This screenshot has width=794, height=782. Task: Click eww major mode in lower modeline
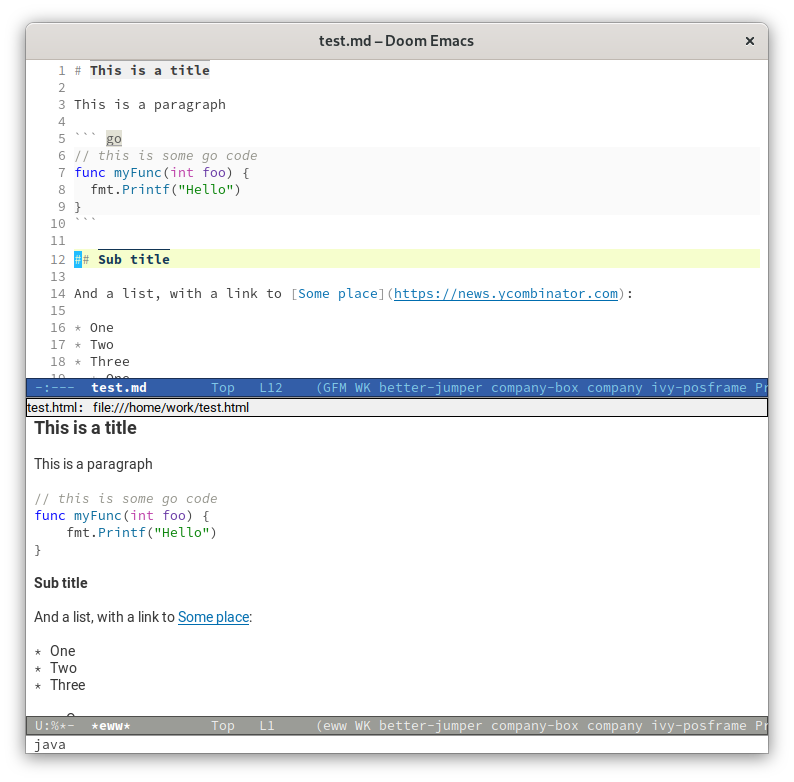point(335,726)
